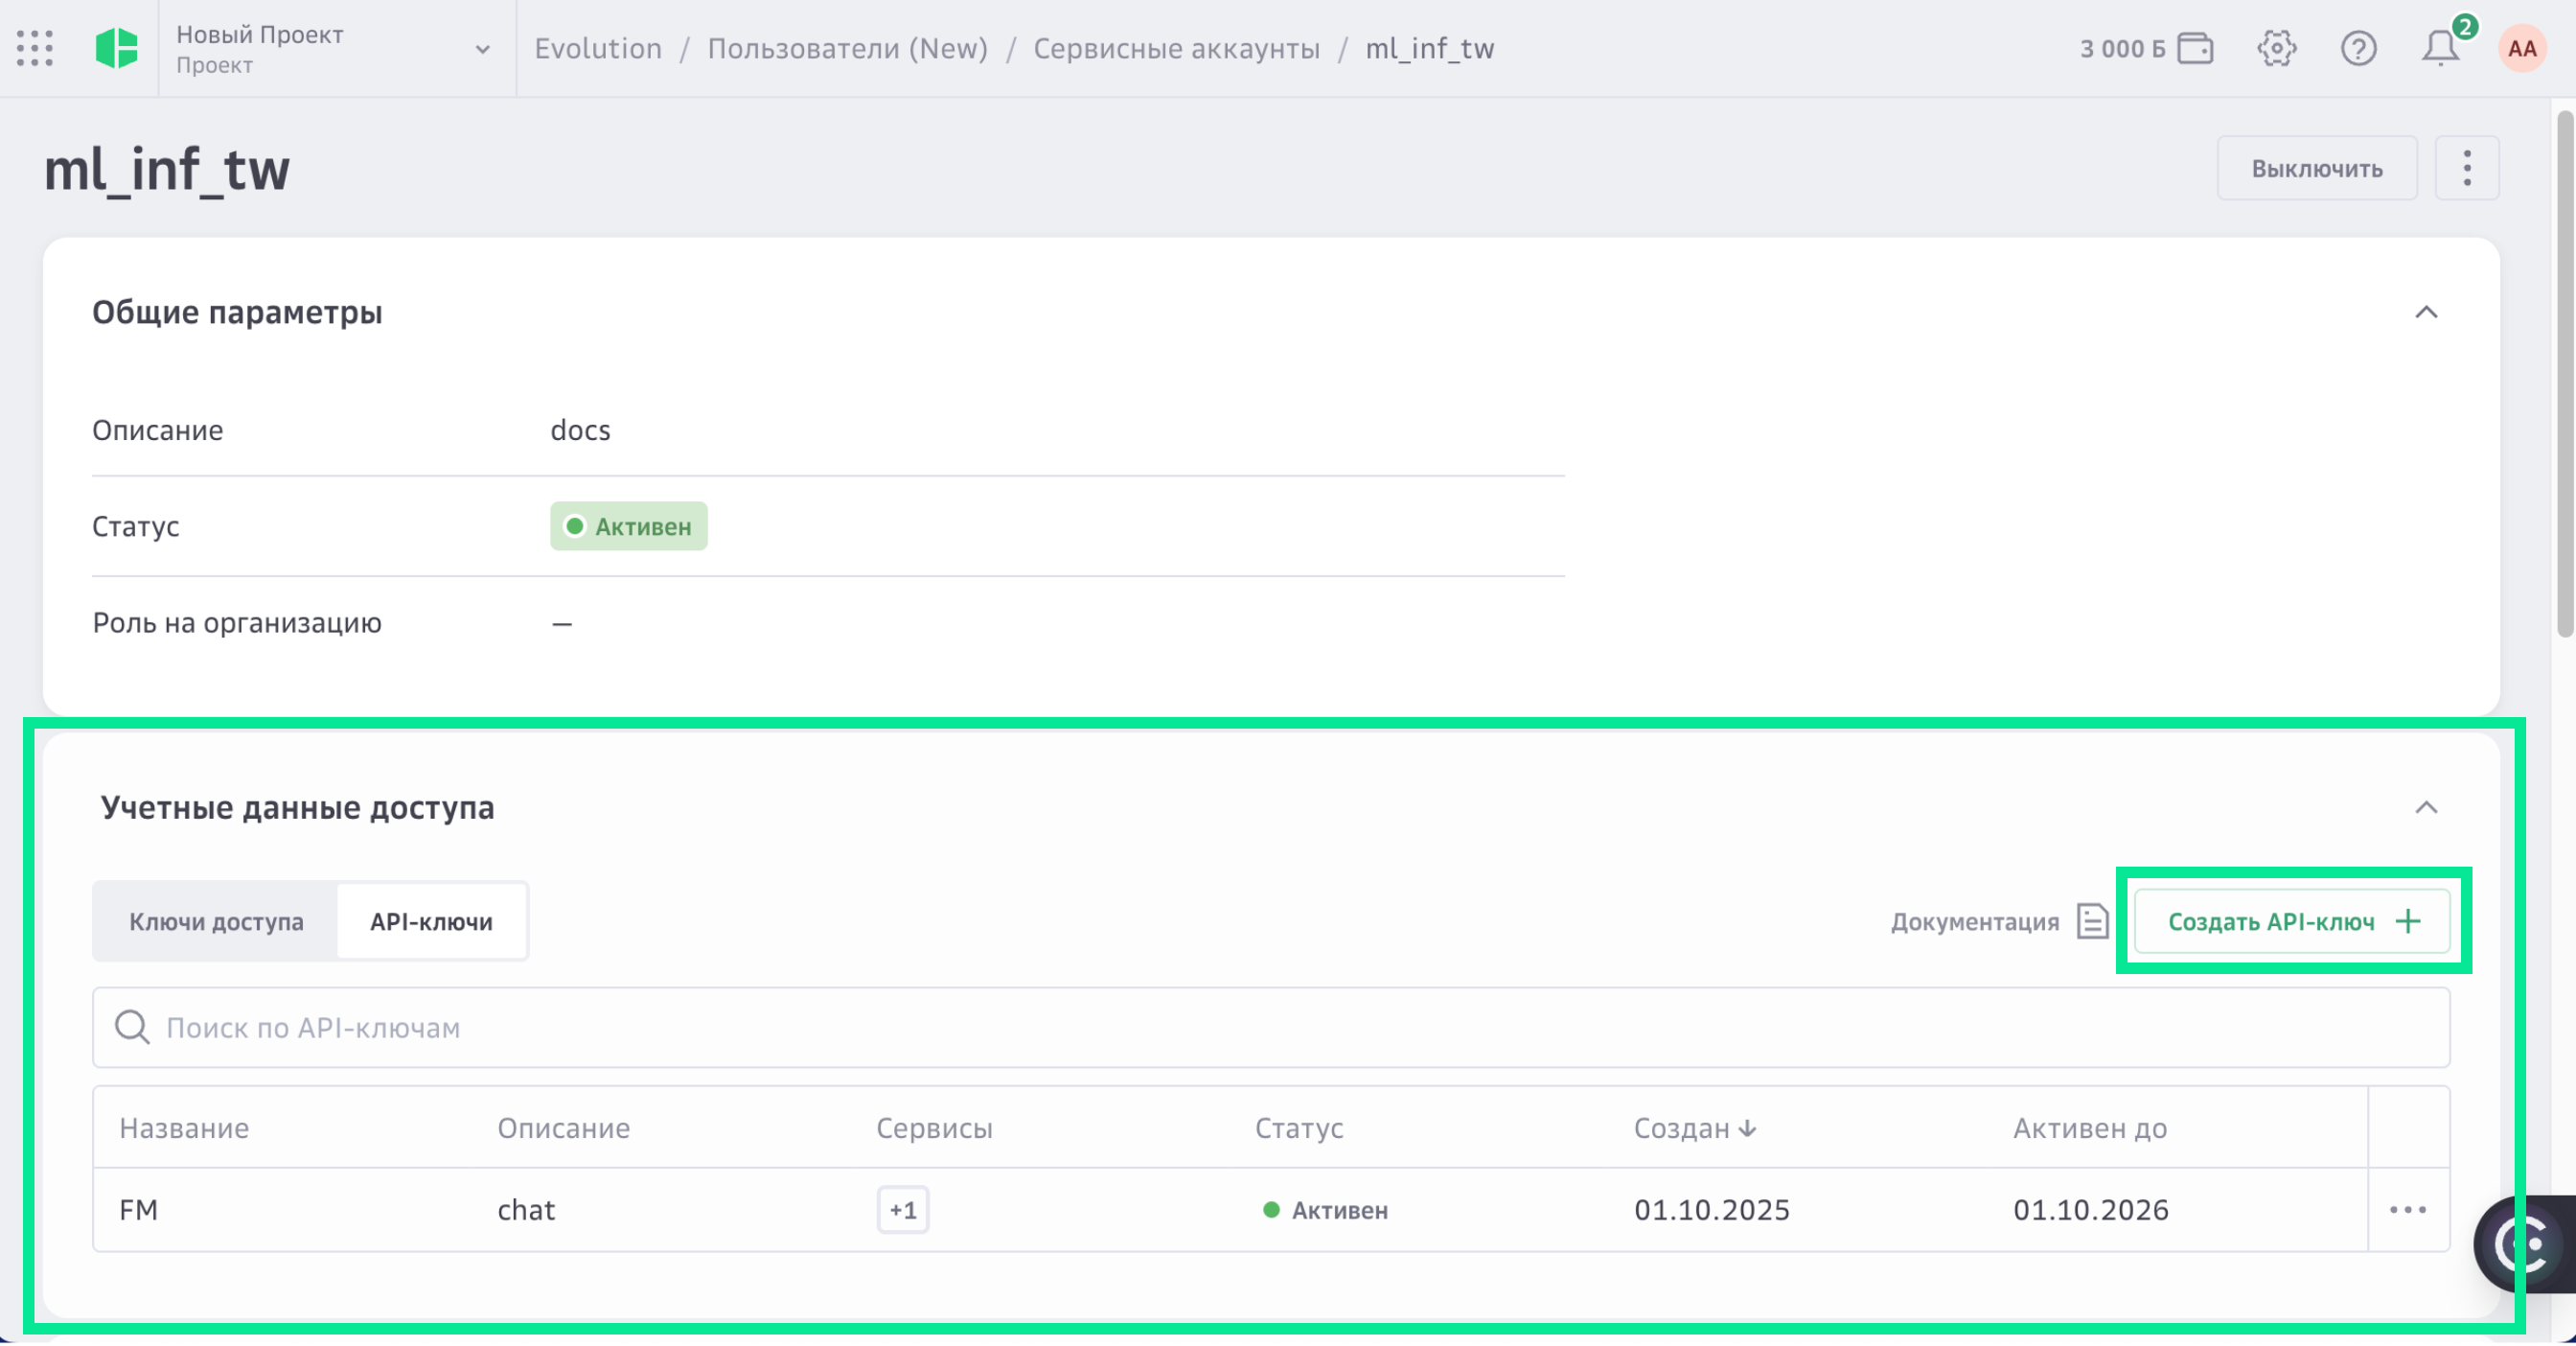Open the chat assistant floating icon
The height and width of the screenshot is (1346, 2576).
tap(2524, 1244)
